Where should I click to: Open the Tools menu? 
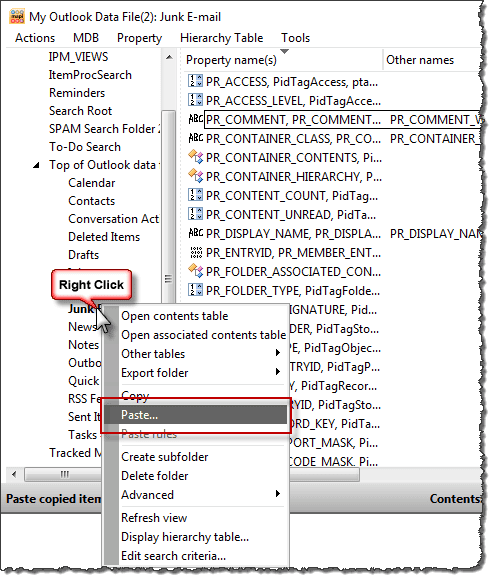[295, 38]
